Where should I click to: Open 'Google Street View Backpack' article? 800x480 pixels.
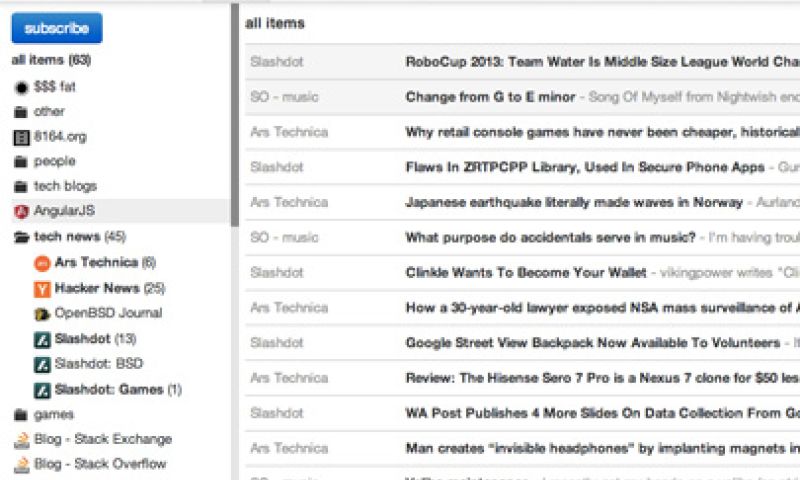pyautogui.click(x=593, y=343)
